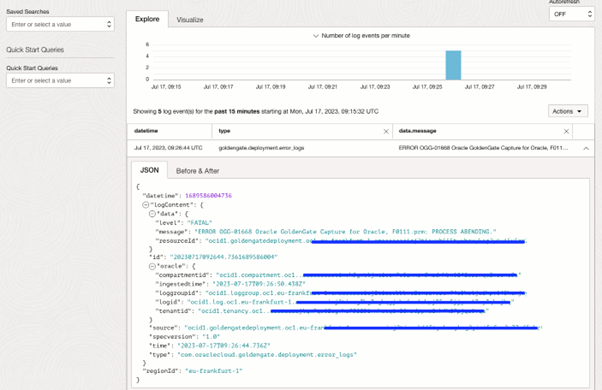
Task: Click the specversion value 1.0
Action: pyautogui.click(x=211, y=337)
